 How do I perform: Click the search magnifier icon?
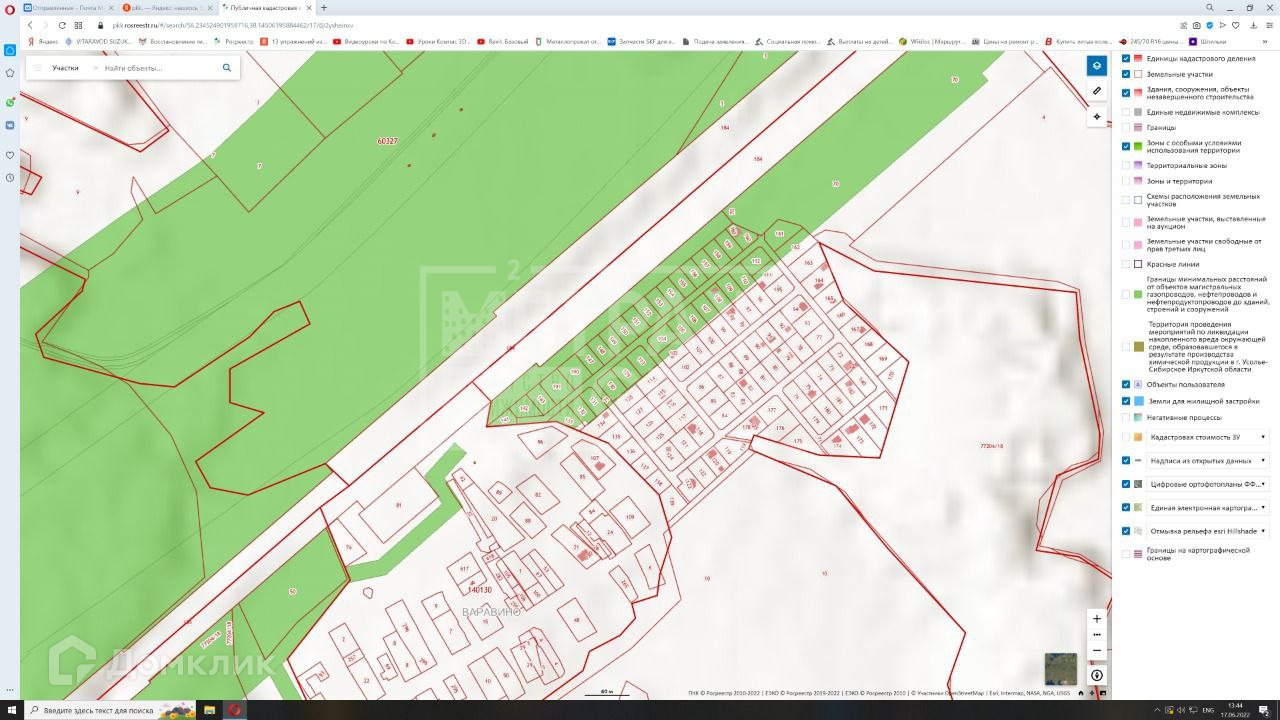pos(227,68)
